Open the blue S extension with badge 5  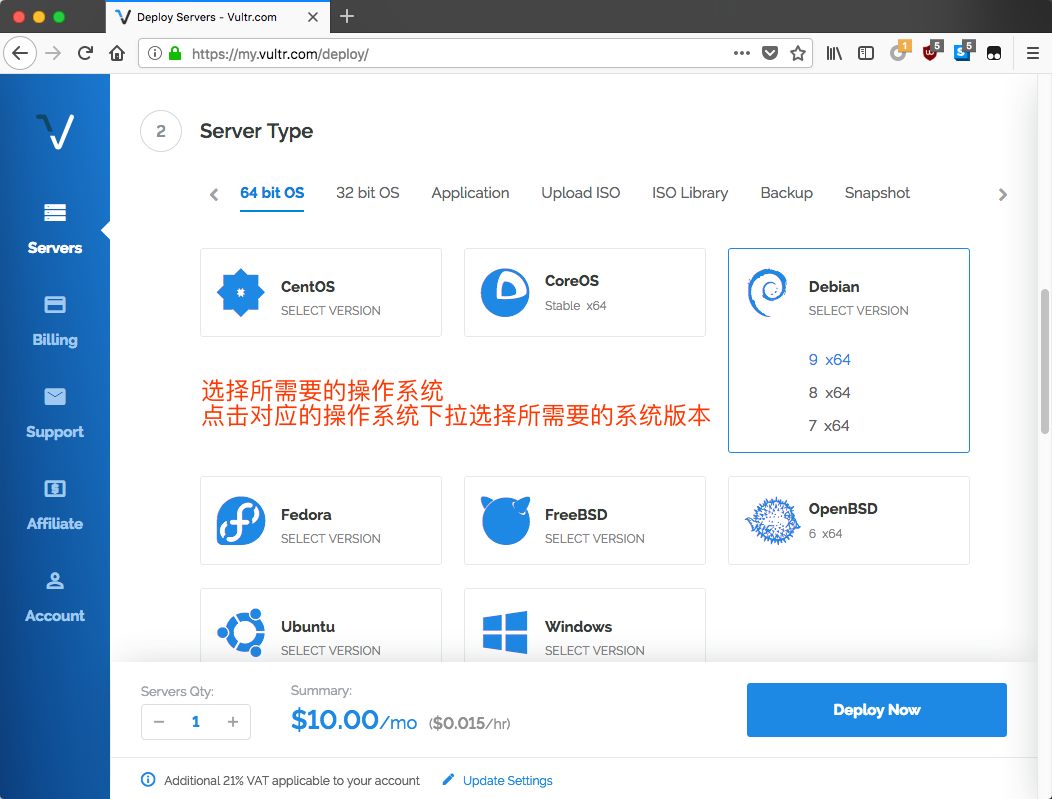[x=963, y=52]
